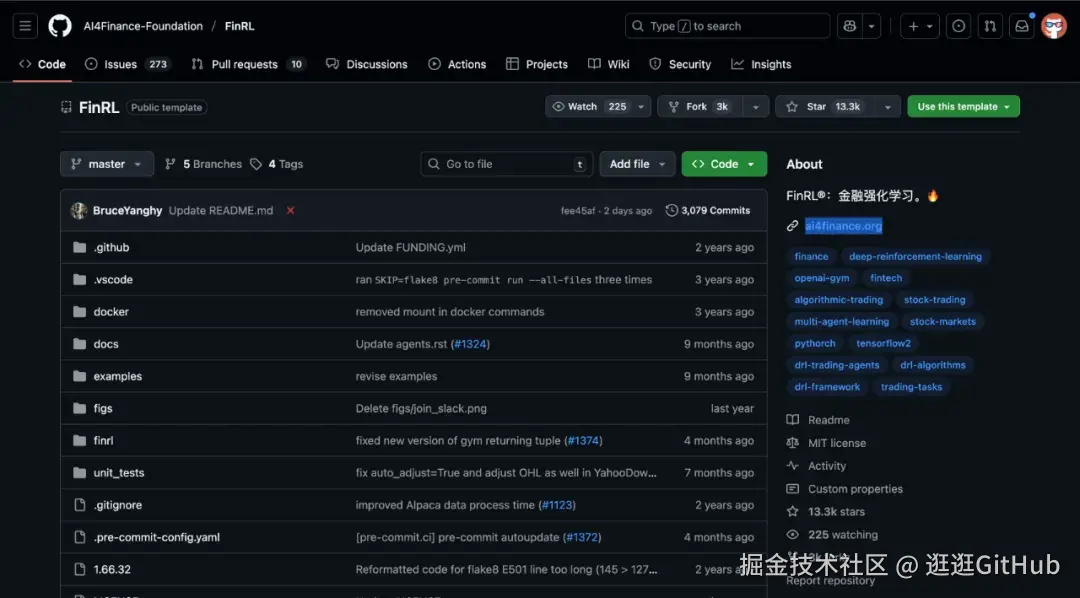The width and height of the screenshot is (1080, 598).
Task: Select the pytorch topic tag
Action: 815,343
